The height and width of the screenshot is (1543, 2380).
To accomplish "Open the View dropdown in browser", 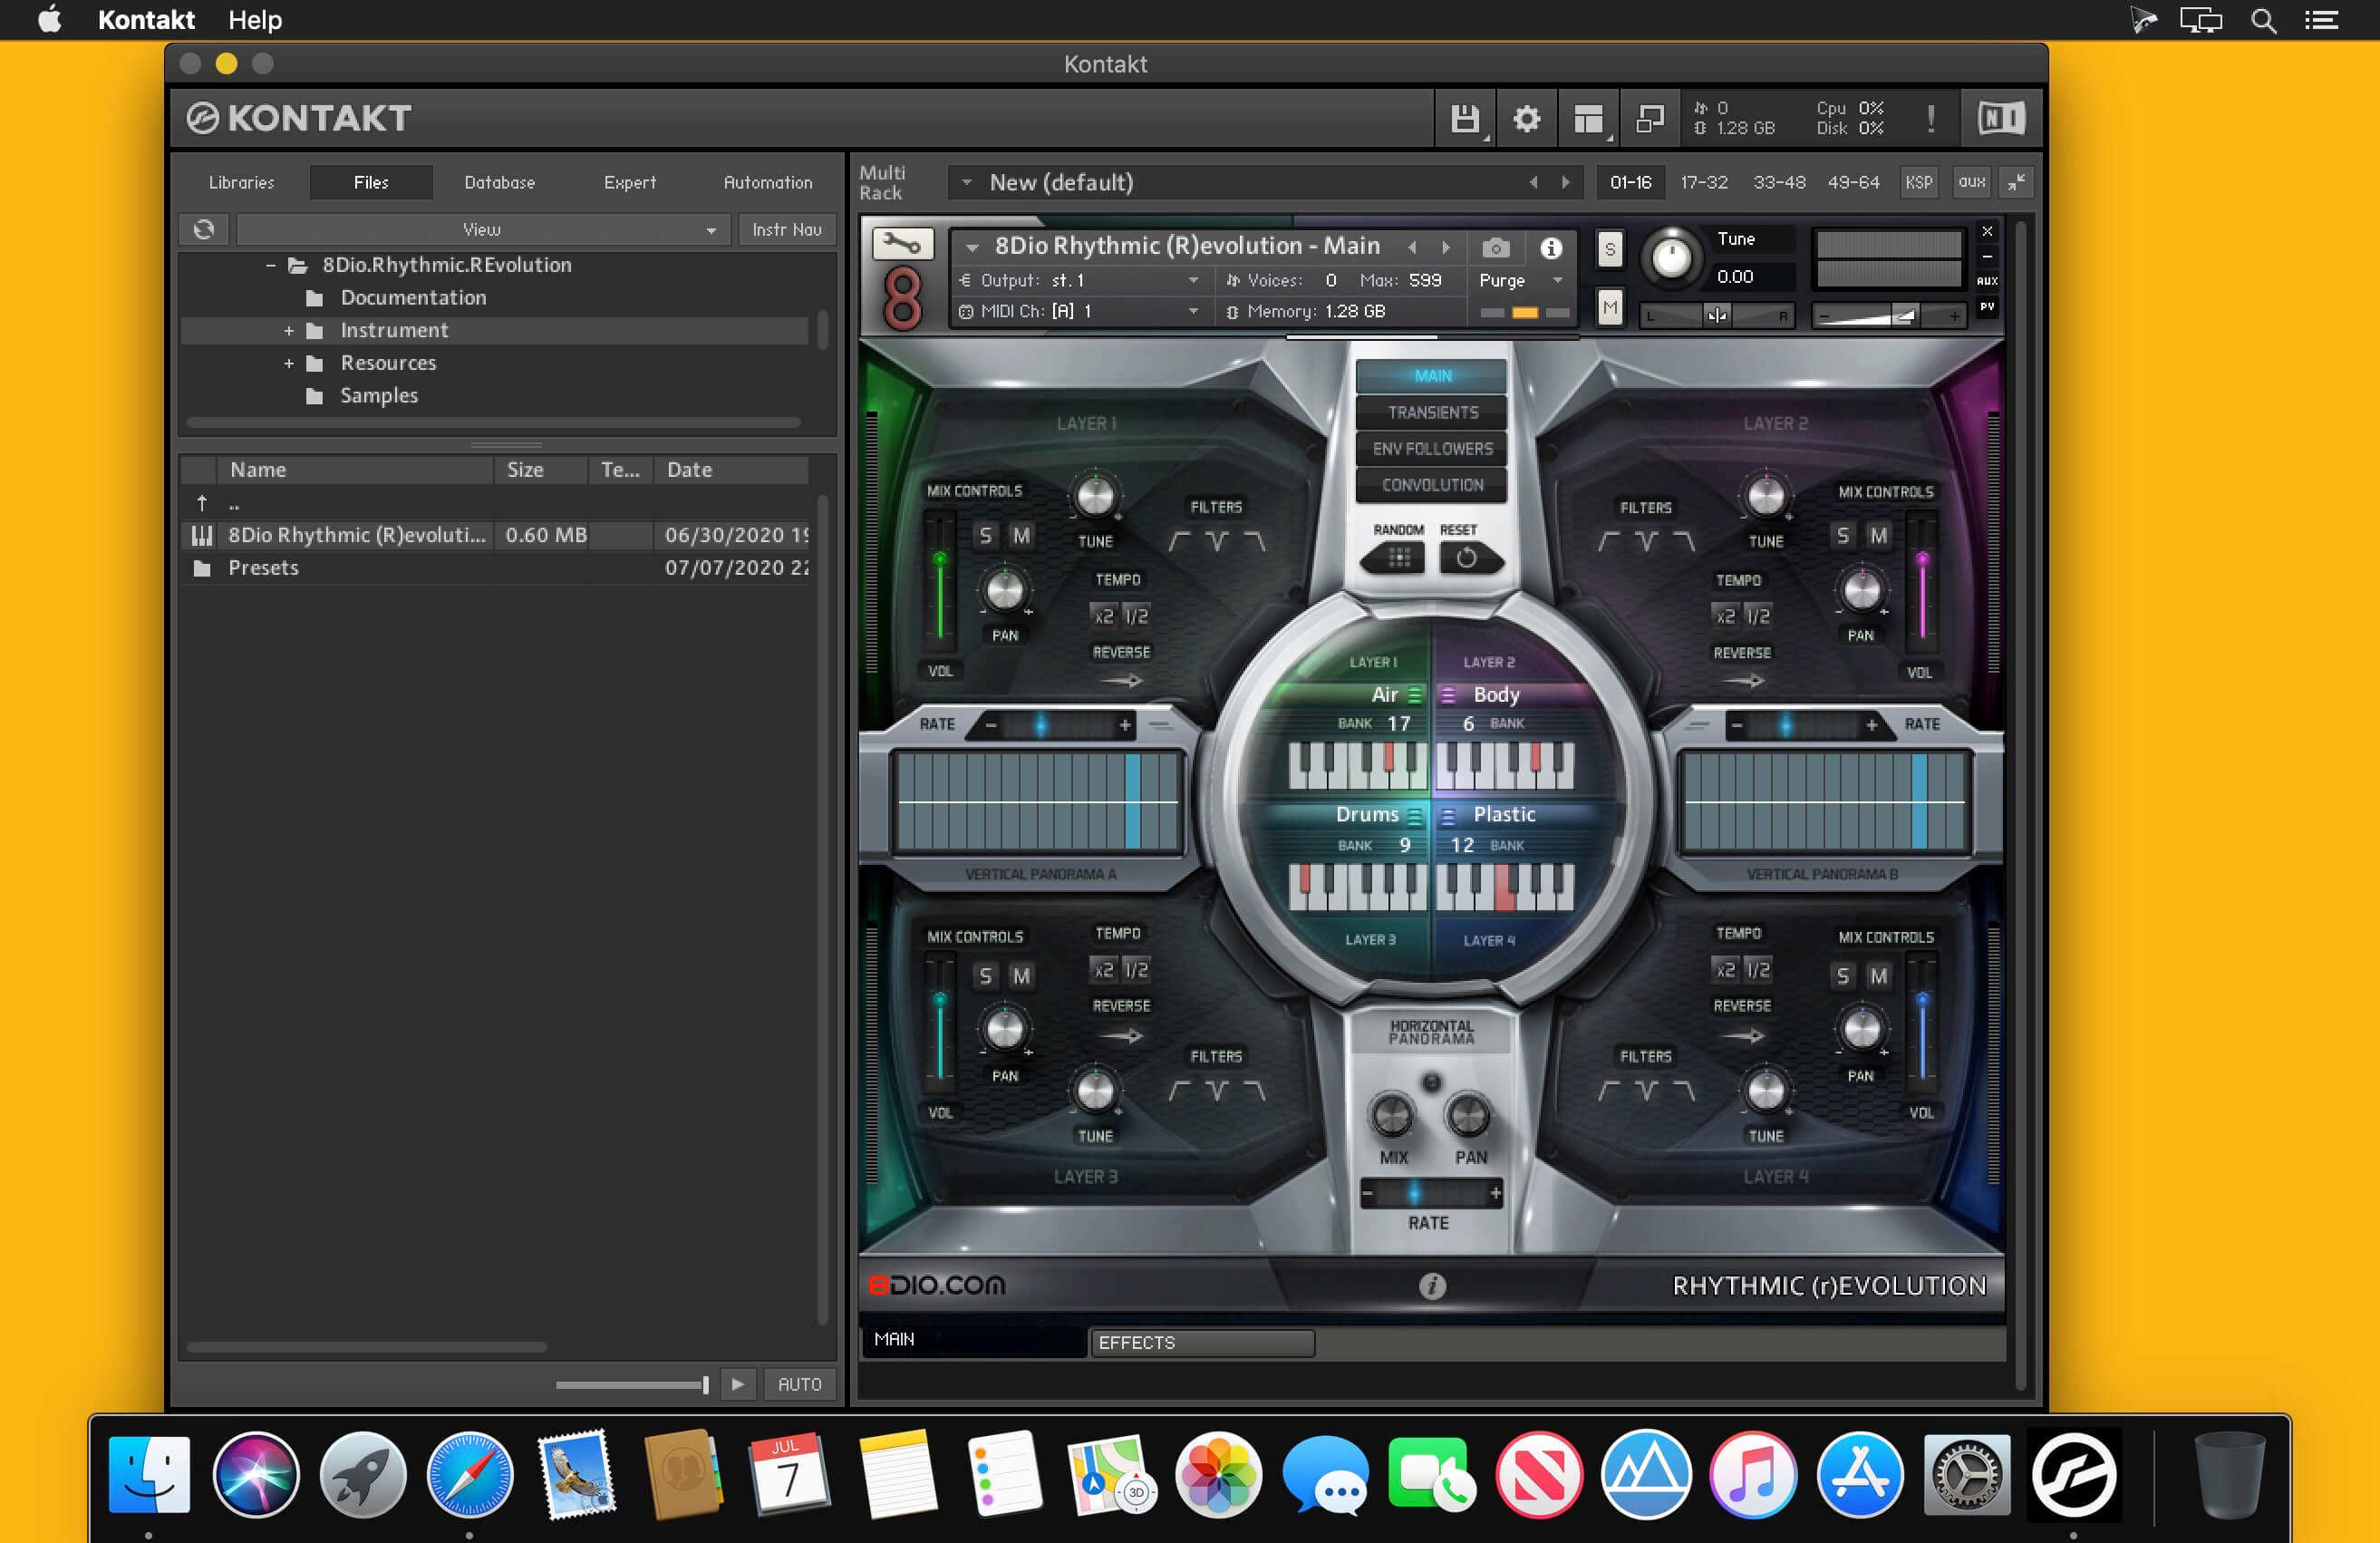I will (x=483, y=229).
